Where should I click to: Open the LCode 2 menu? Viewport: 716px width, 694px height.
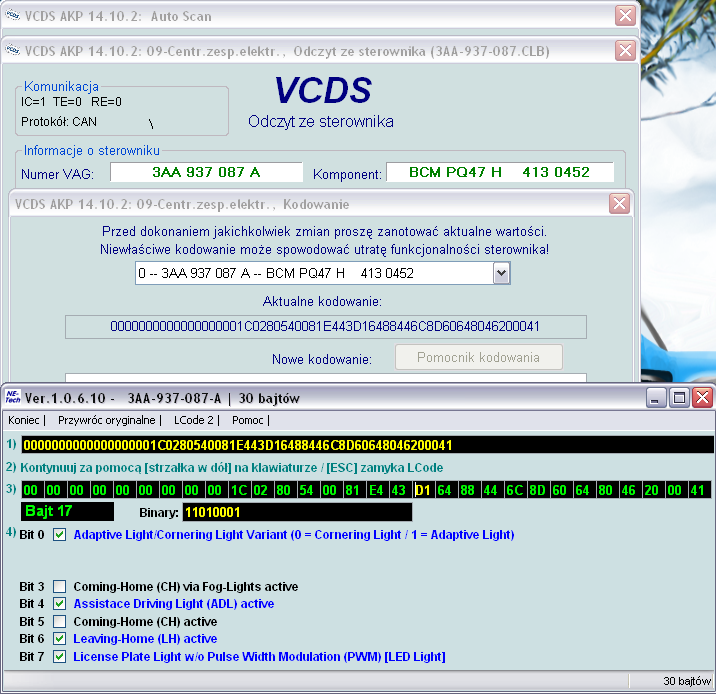[194, 420]
